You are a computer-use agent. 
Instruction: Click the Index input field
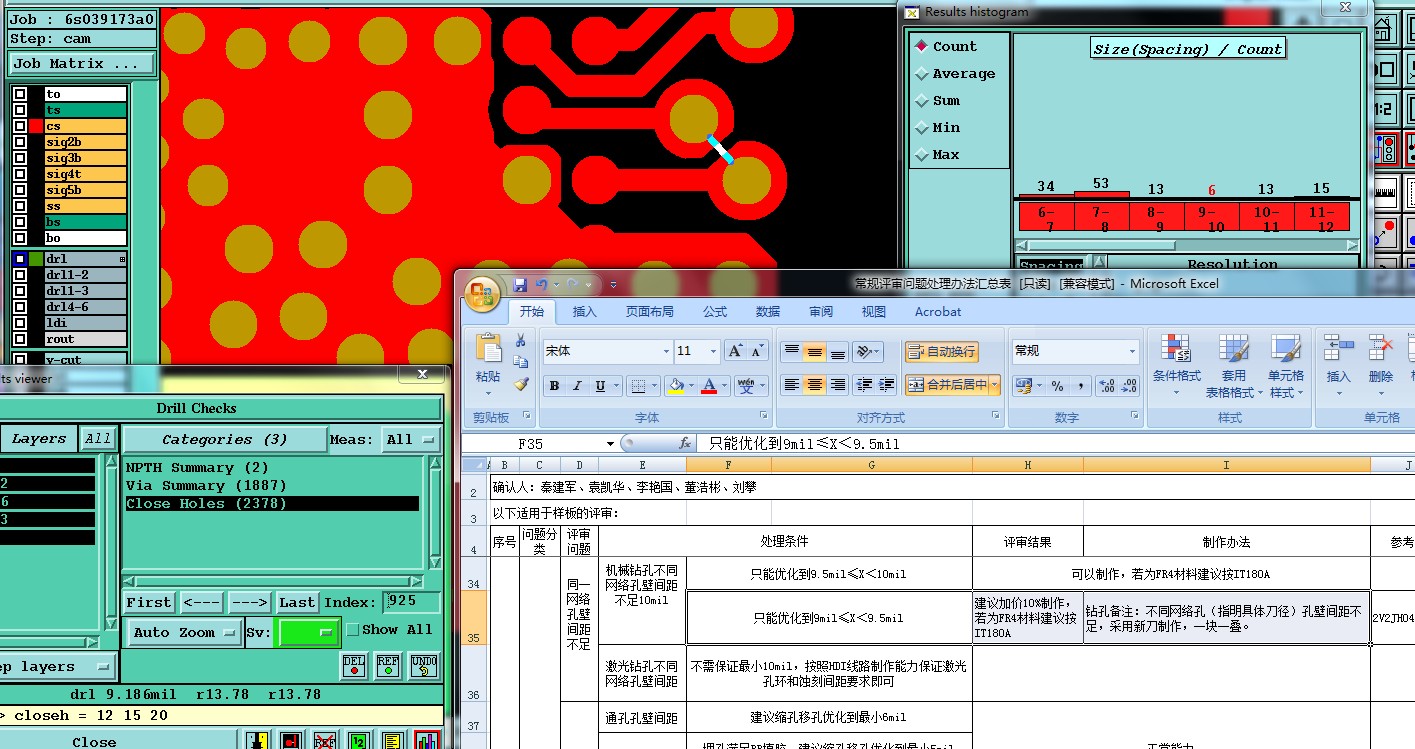coord(411,602)
